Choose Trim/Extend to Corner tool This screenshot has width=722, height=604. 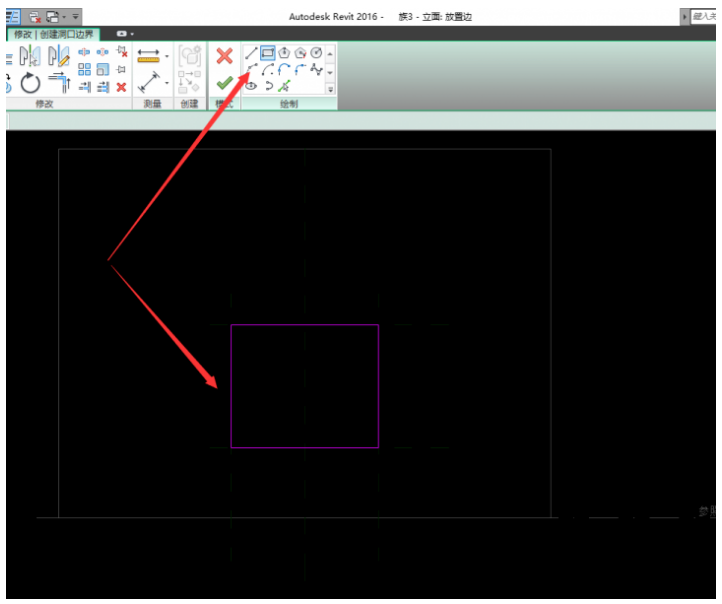point(59,82)
